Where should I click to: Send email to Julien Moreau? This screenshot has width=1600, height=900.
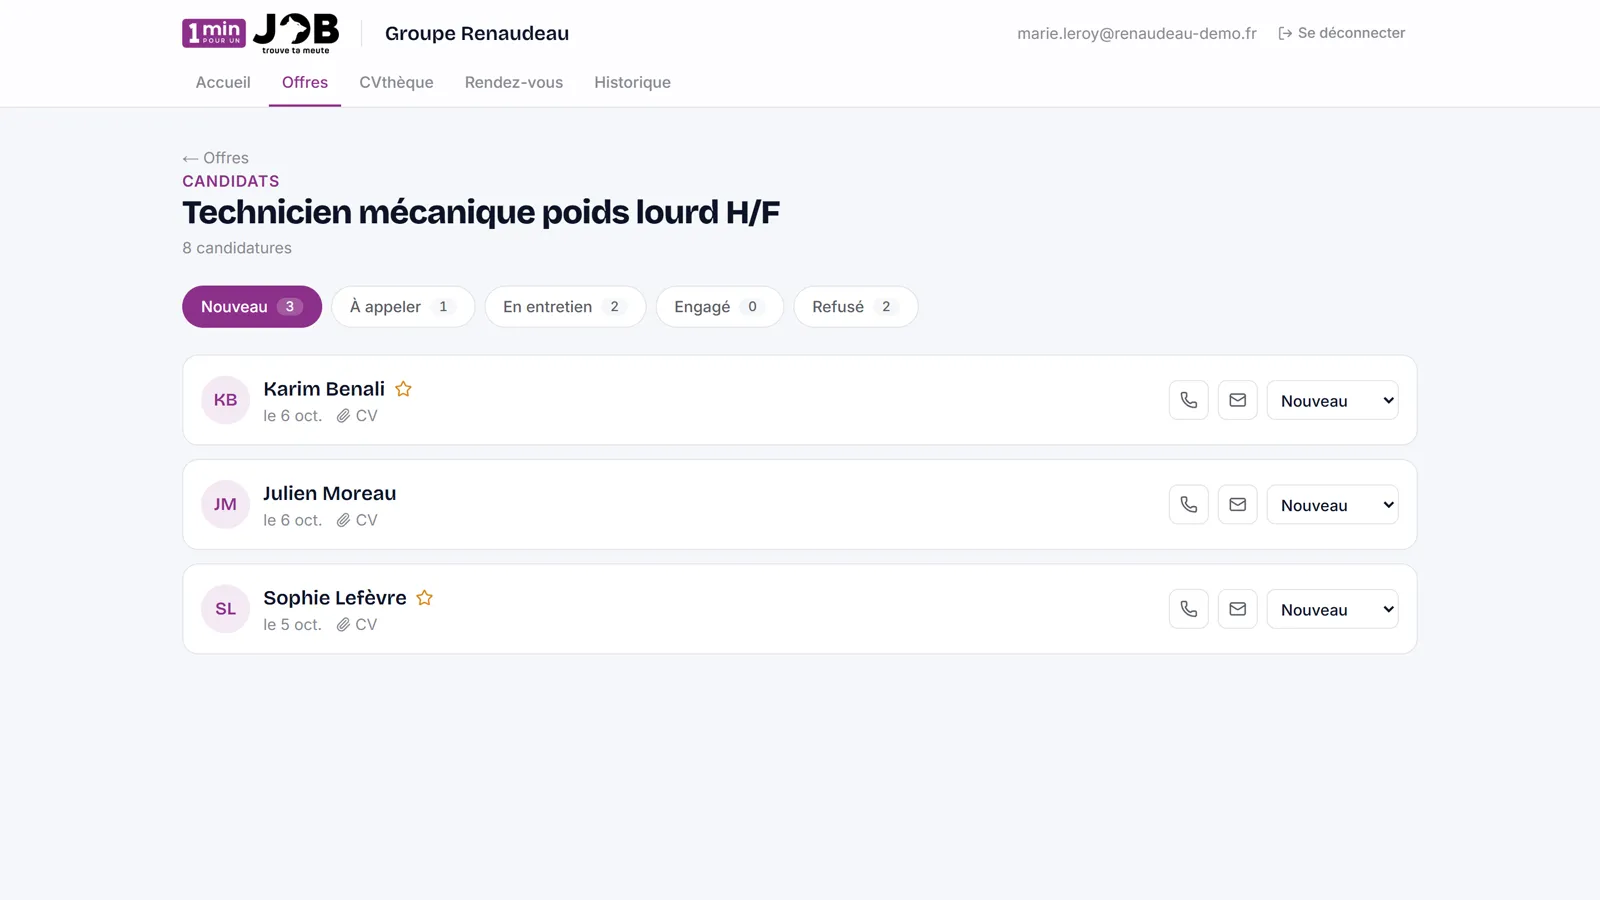tap(1237, 505)
